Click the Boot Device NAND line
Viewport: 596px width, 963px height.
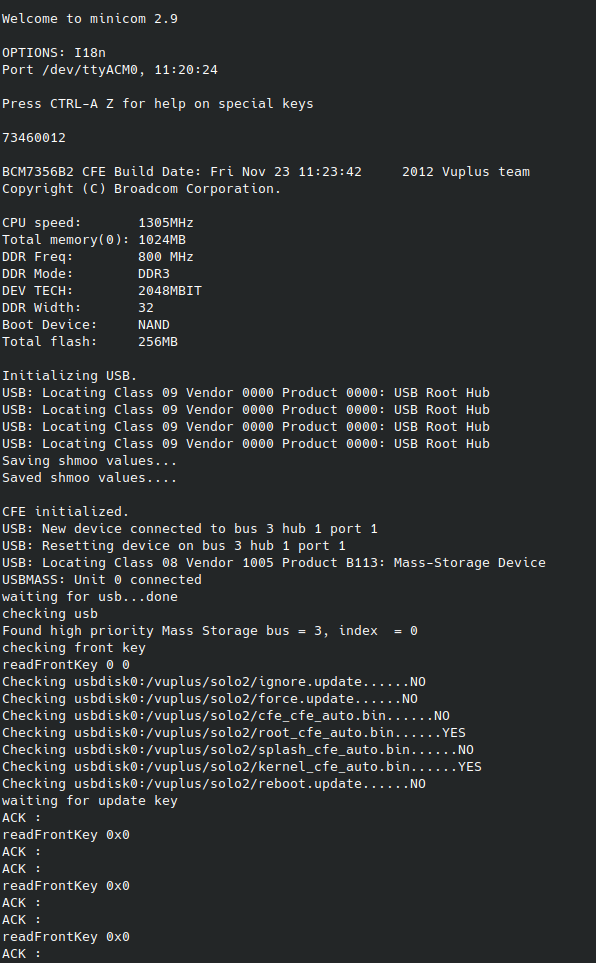tap(86, 325)
